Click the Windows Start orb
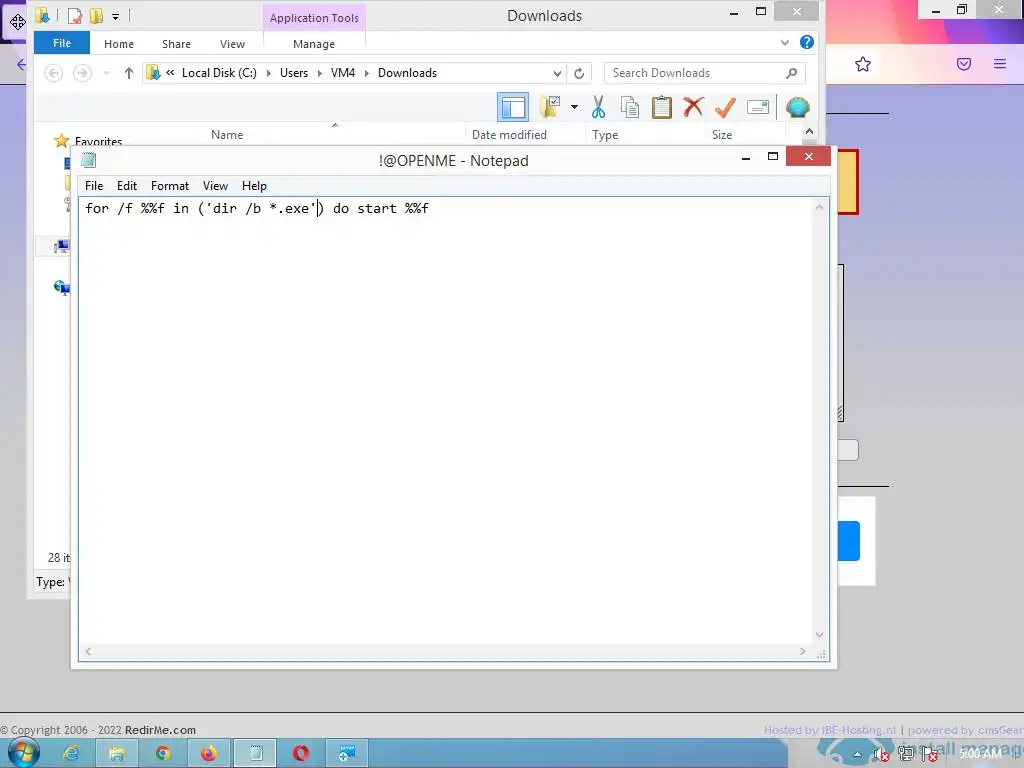1024x768 pixels. point(24,754)
